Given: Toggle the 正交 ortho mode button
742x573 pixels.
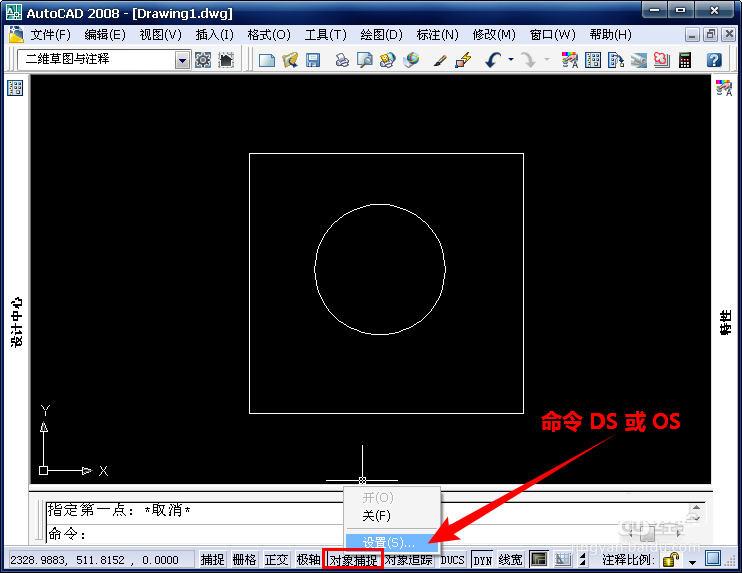Looking at the screenshot, I should (276, 560).
